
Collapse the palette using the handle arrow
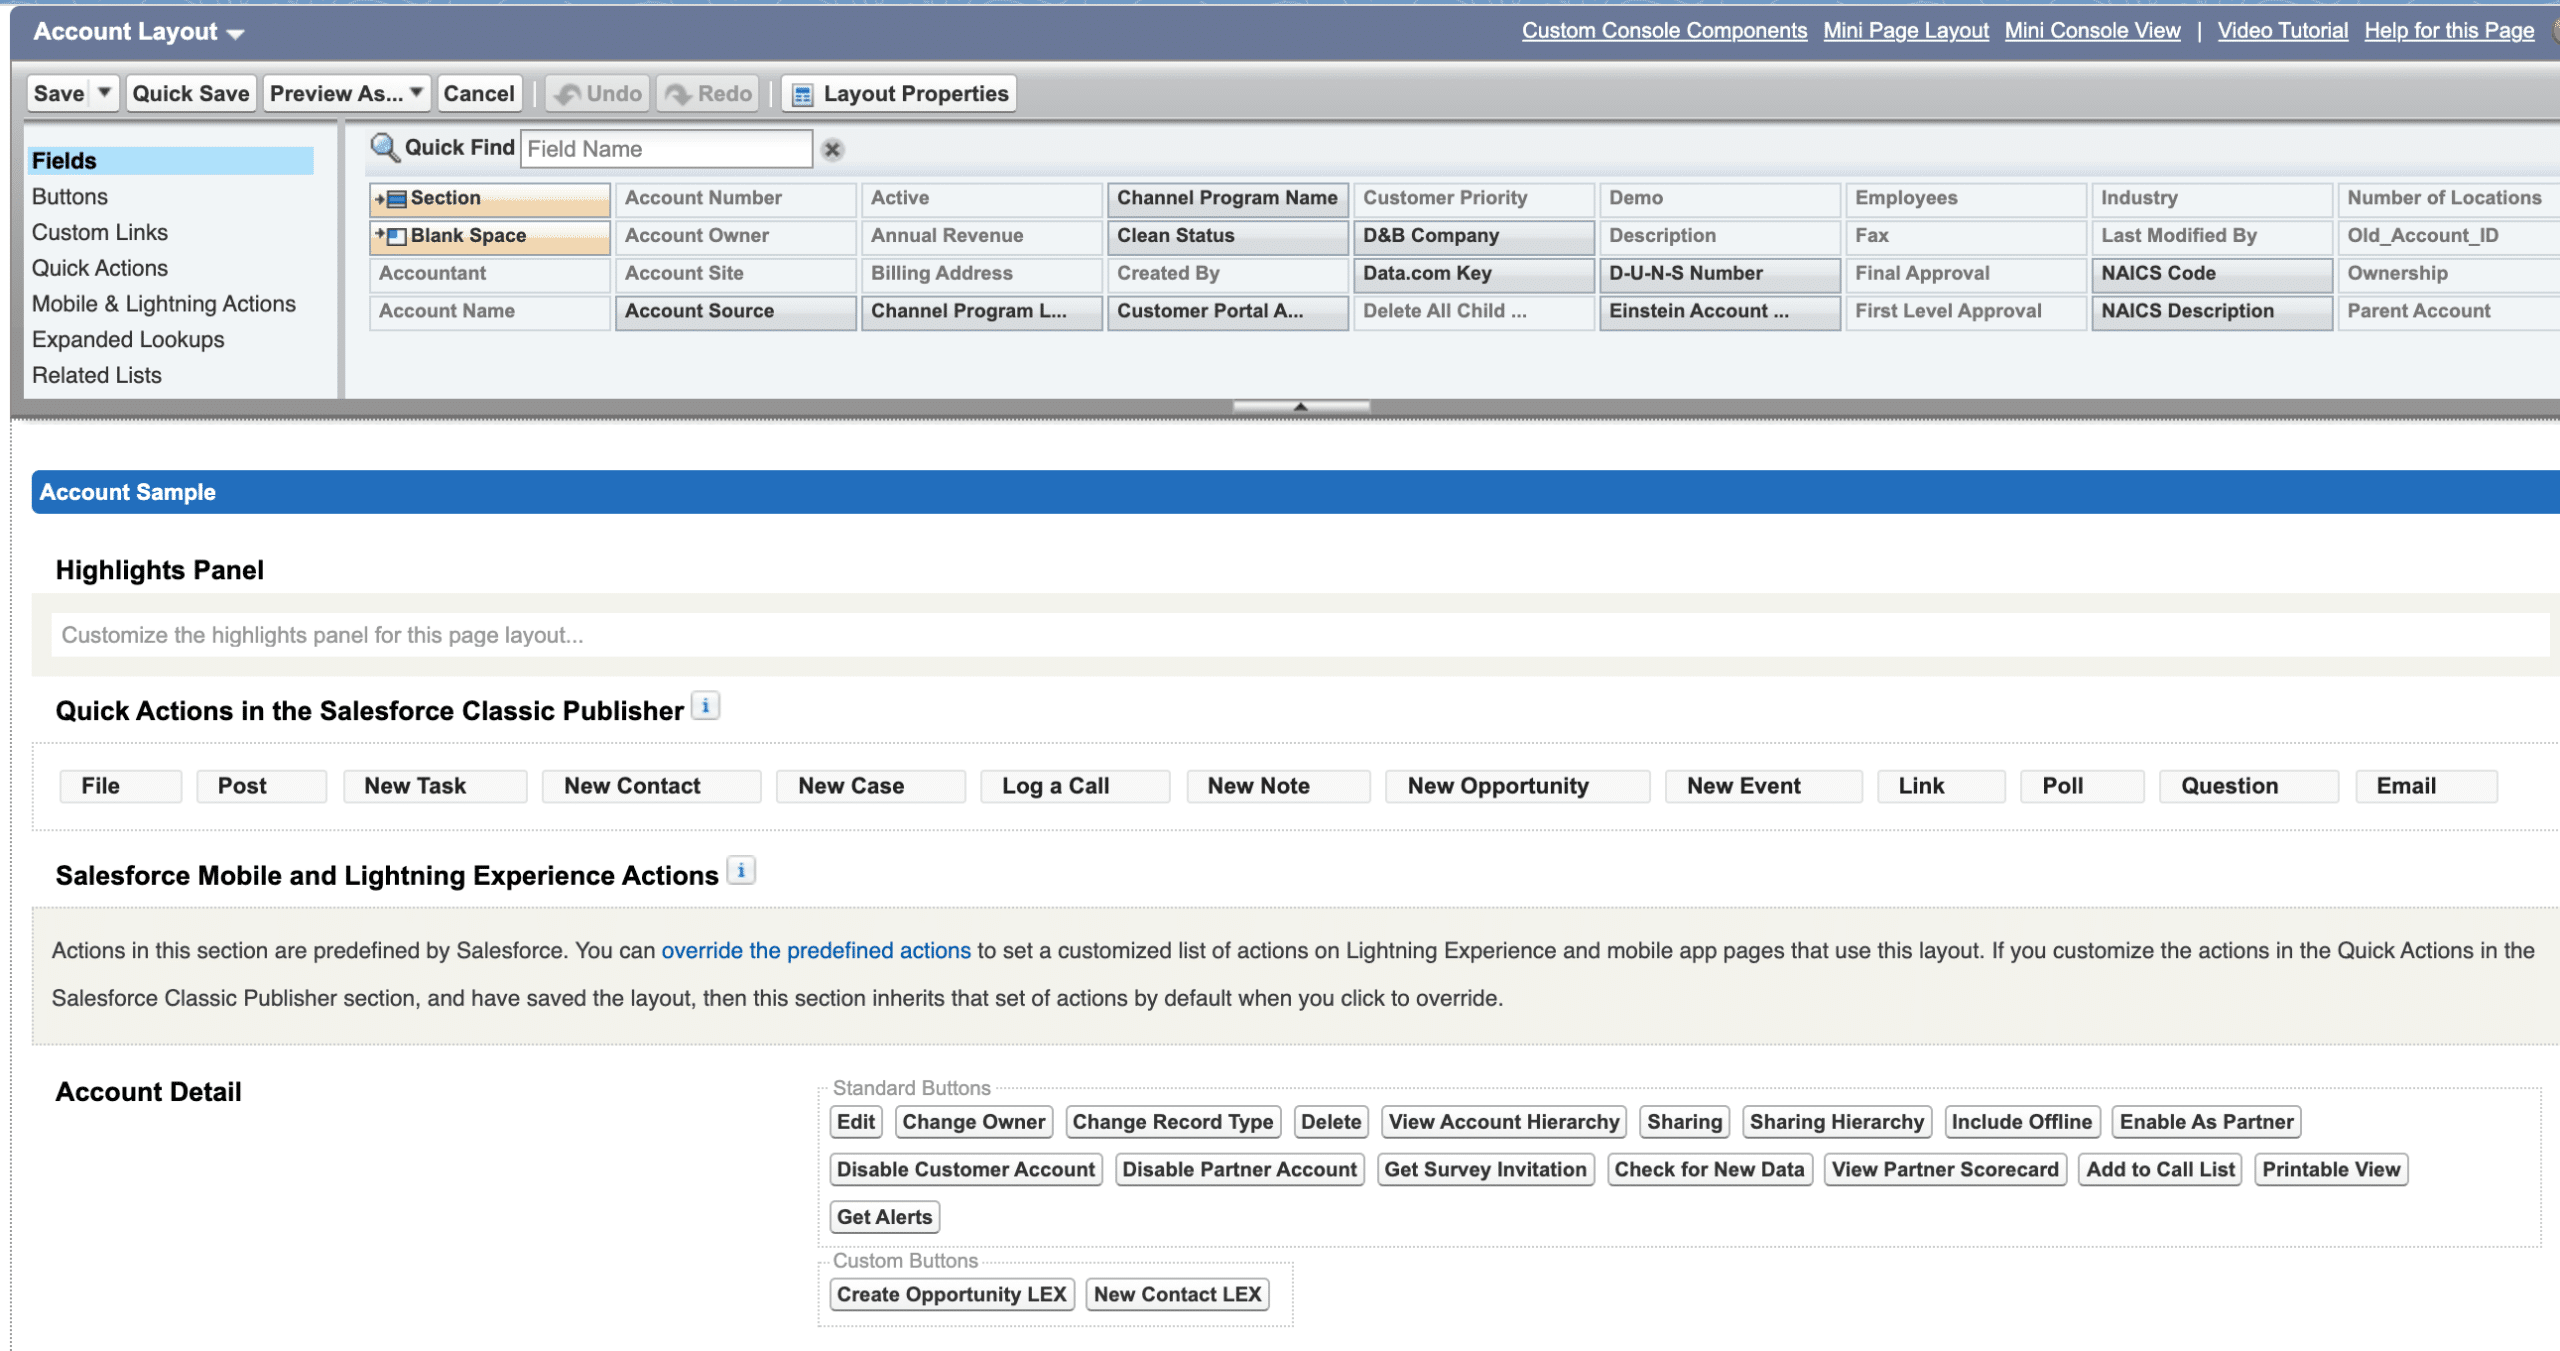click(x=1300, y=406)
